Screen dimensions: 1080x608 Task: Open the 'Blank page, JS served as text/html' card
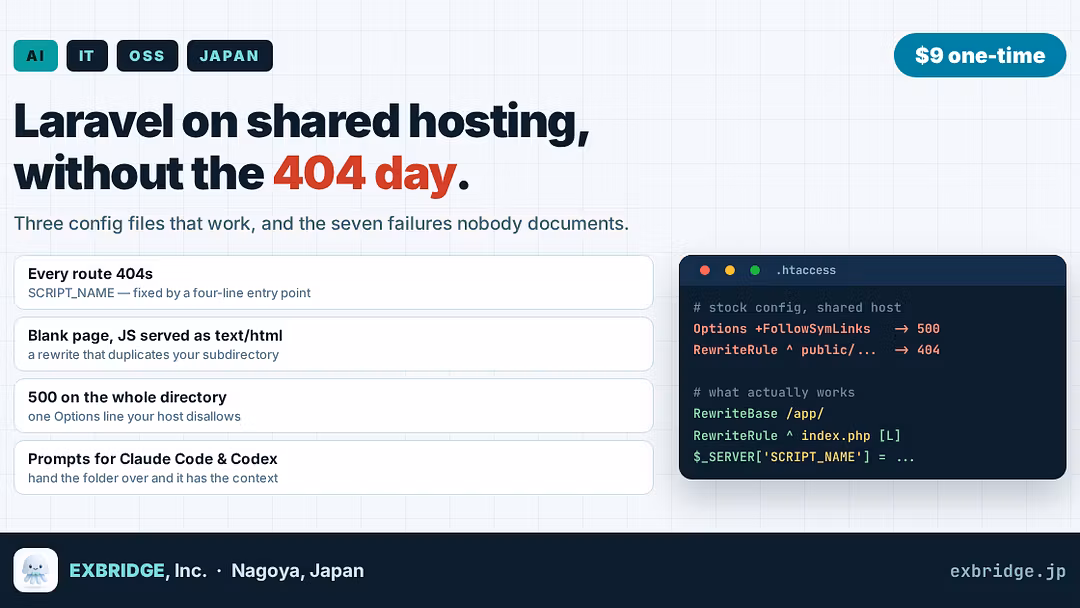(333, 344)
